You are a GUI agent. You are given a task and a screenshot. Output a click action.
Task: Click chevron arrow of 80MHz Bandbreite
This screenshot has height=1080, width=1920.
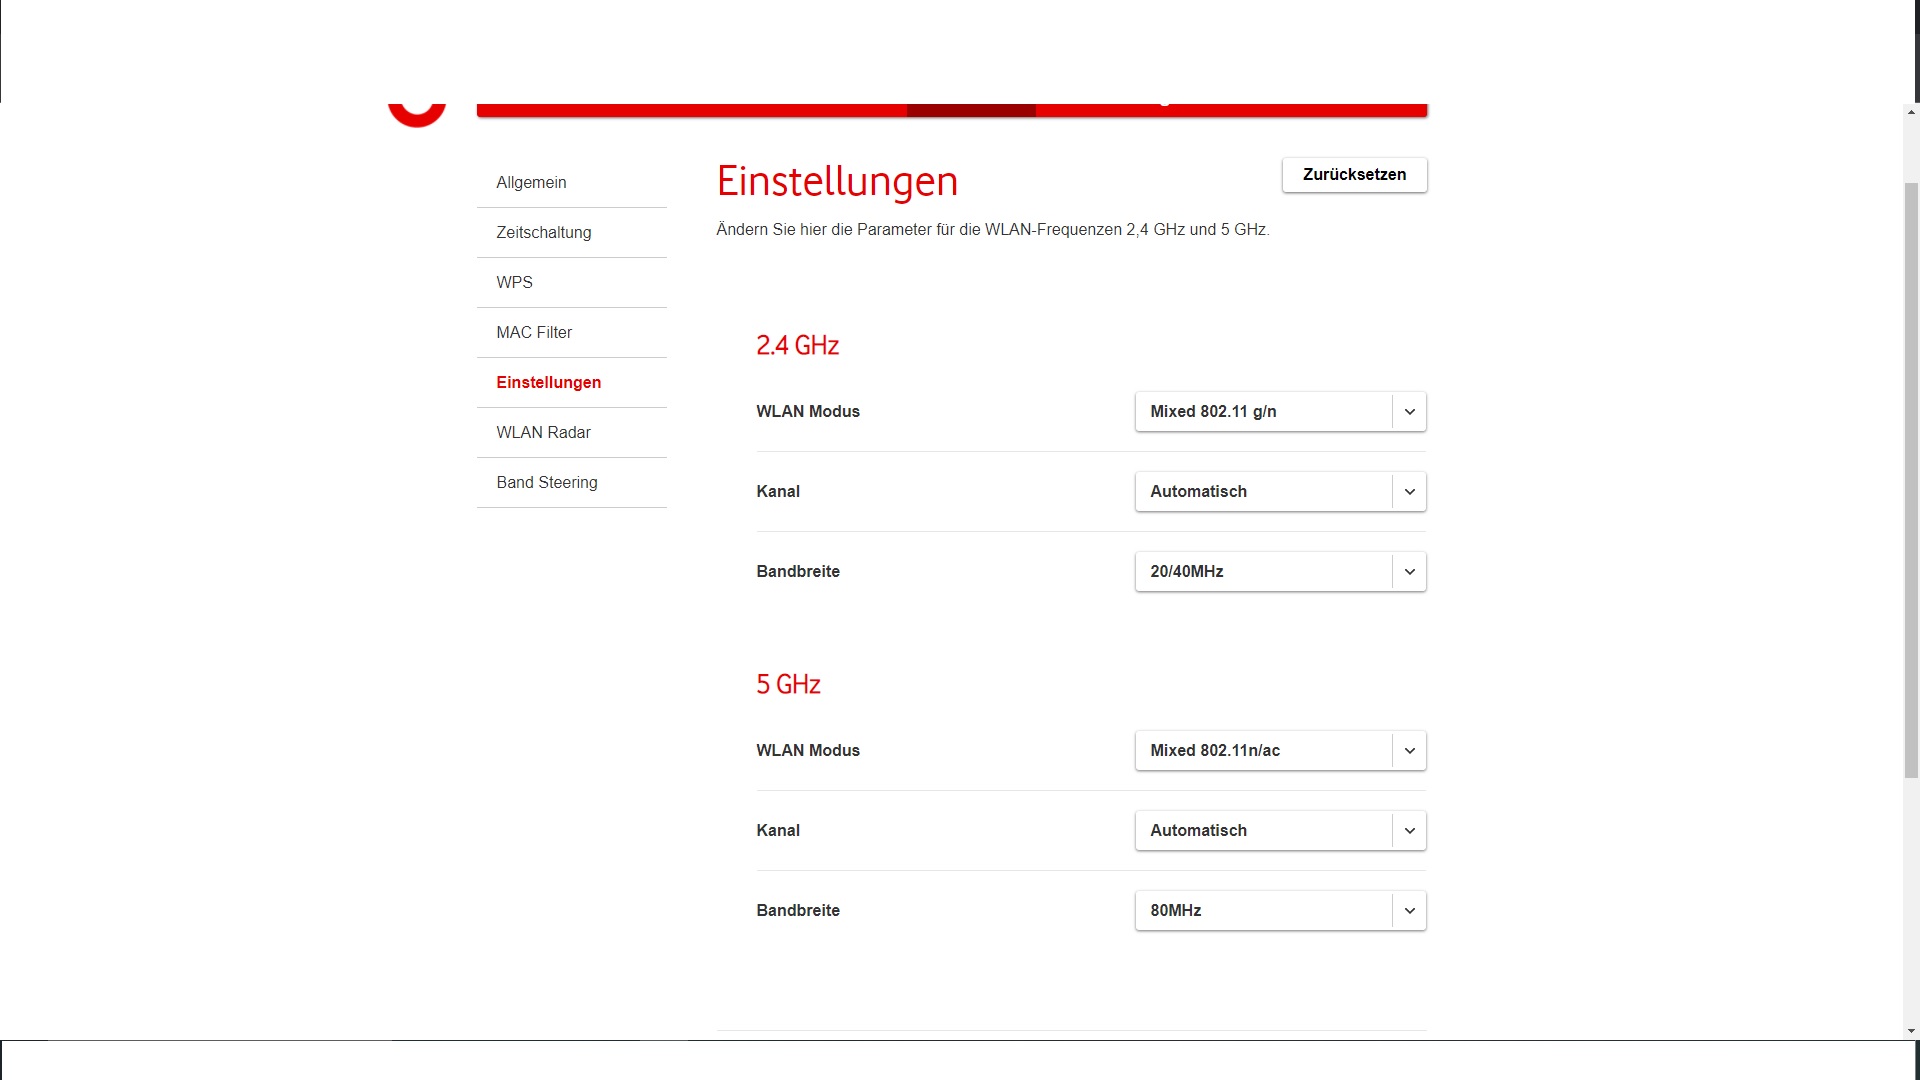(x=1409, y=911)
